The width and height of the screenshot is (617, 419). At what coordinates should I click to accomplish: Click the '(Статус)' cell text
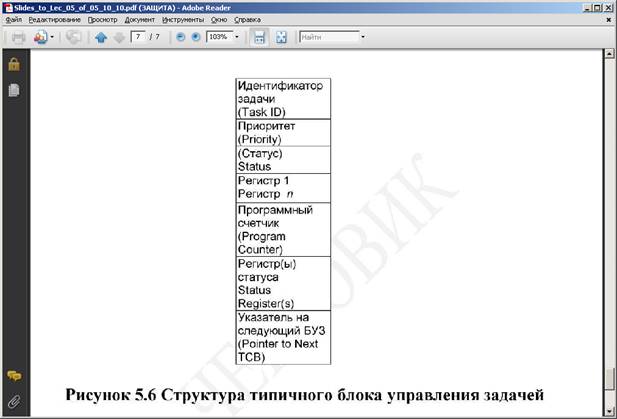point(260,153)
